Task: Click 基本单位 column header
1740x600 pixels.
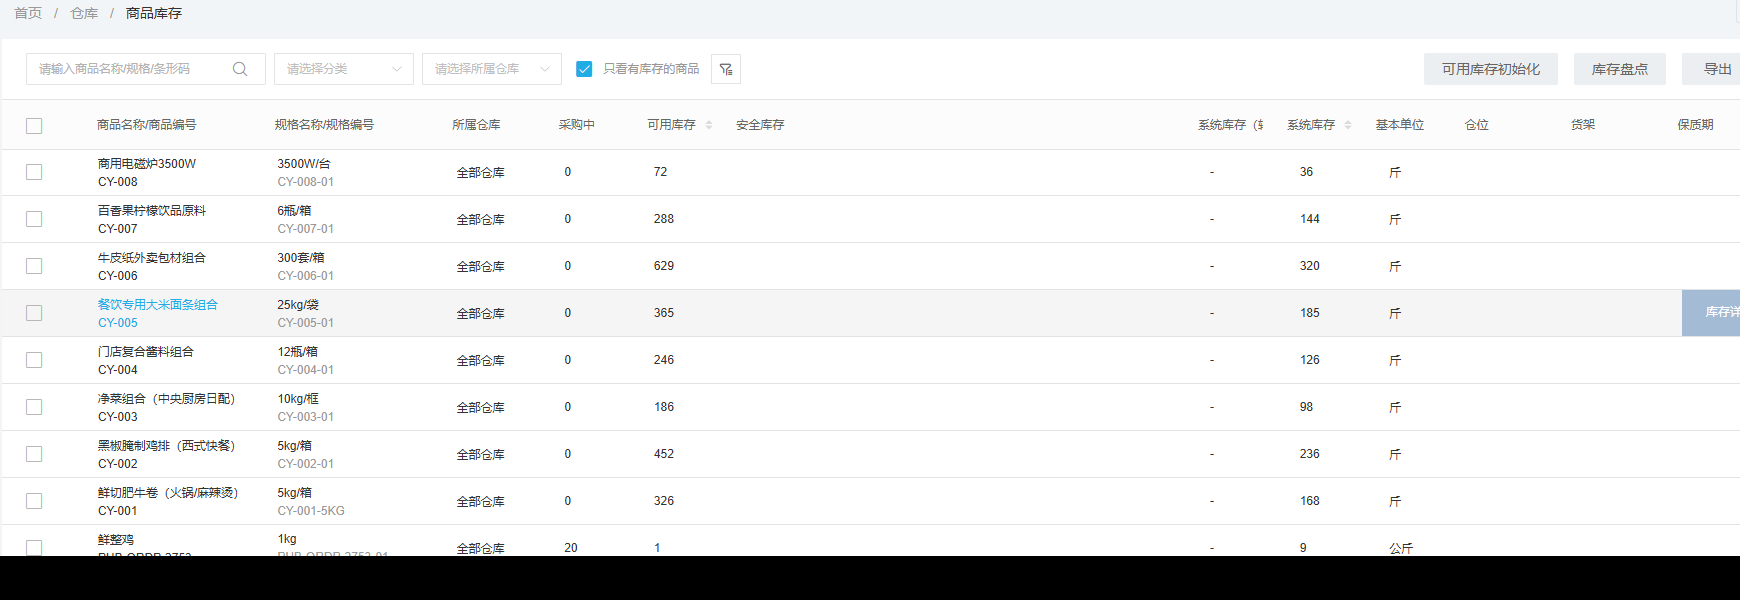Action: [x=1400, y=125]
